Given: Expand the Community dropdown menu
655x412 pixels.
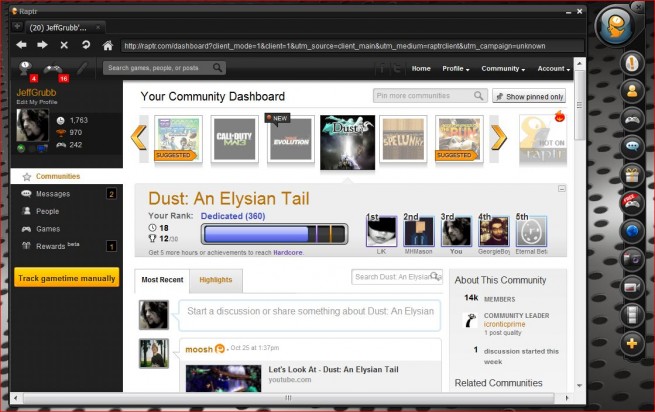Looking at the screenshot, I should (x=503, y=69).
